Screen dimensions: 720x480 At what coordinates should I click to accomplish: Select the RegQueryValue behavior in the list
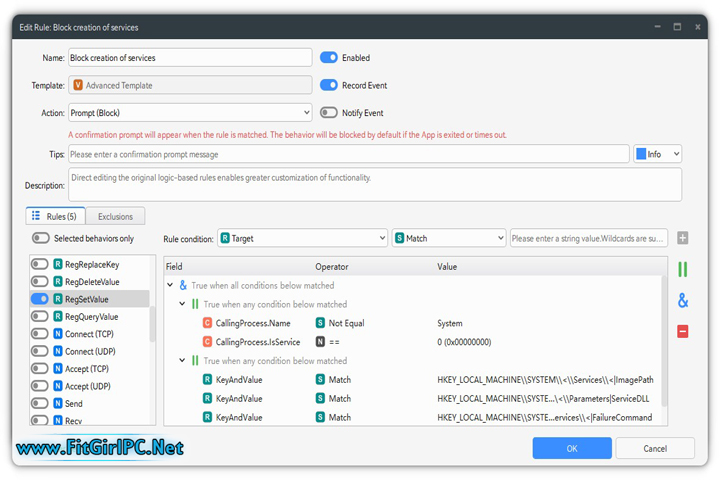coord(92,316)
